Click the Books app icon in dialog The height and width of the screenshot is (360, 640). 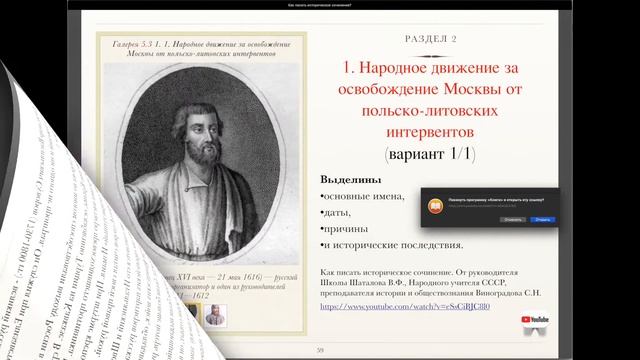point(436,207)
